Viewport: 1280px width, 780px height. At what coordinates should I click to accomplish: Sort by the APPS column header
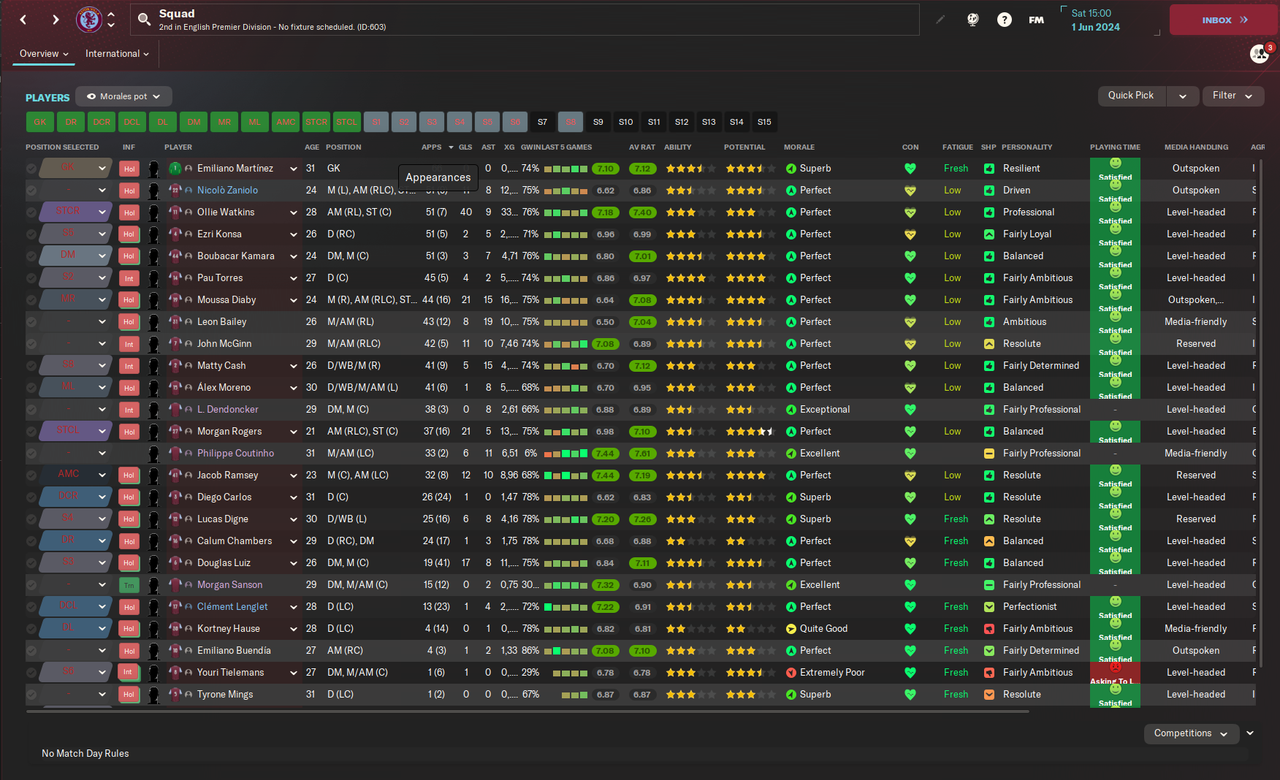[431, 147]
